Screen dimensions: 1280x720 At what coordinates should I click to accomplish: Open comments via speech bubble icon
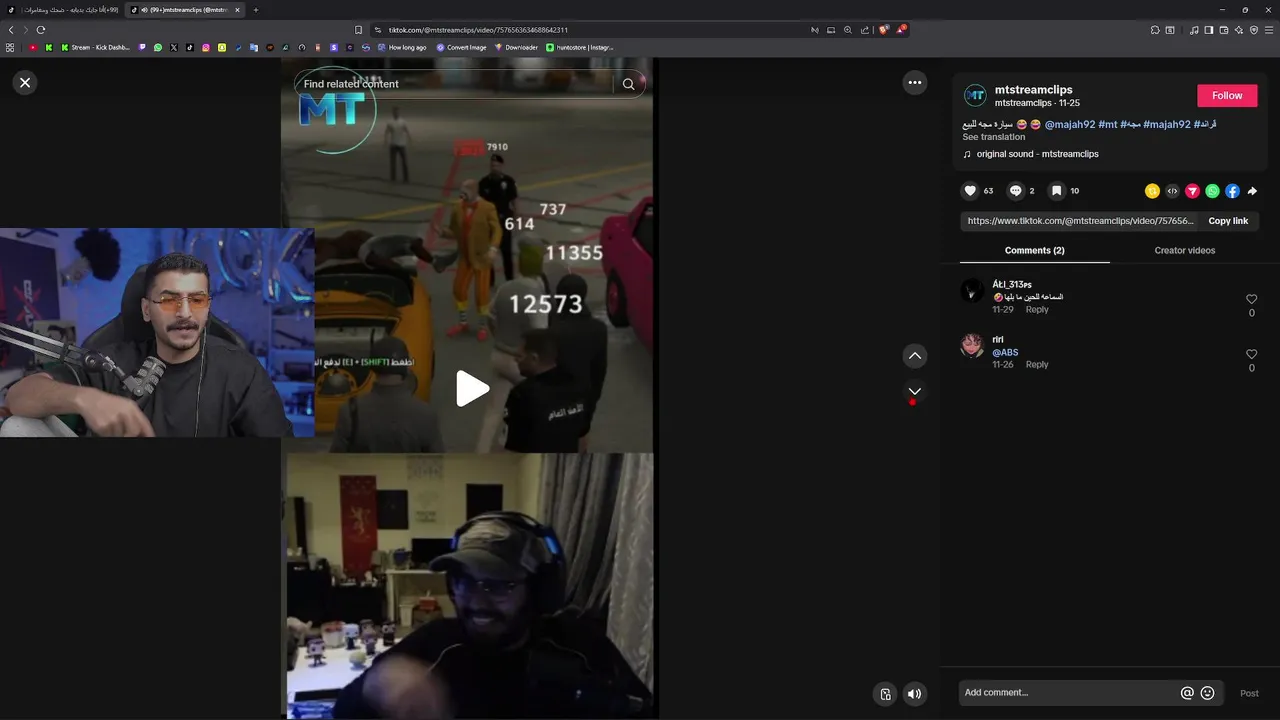(x=1016, y=191)
